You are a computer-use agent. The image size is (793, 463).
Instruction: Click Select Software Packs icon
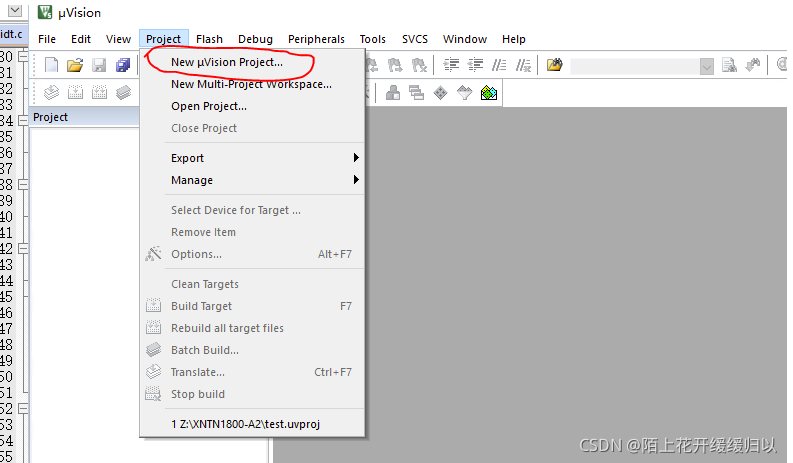point(464,93)
